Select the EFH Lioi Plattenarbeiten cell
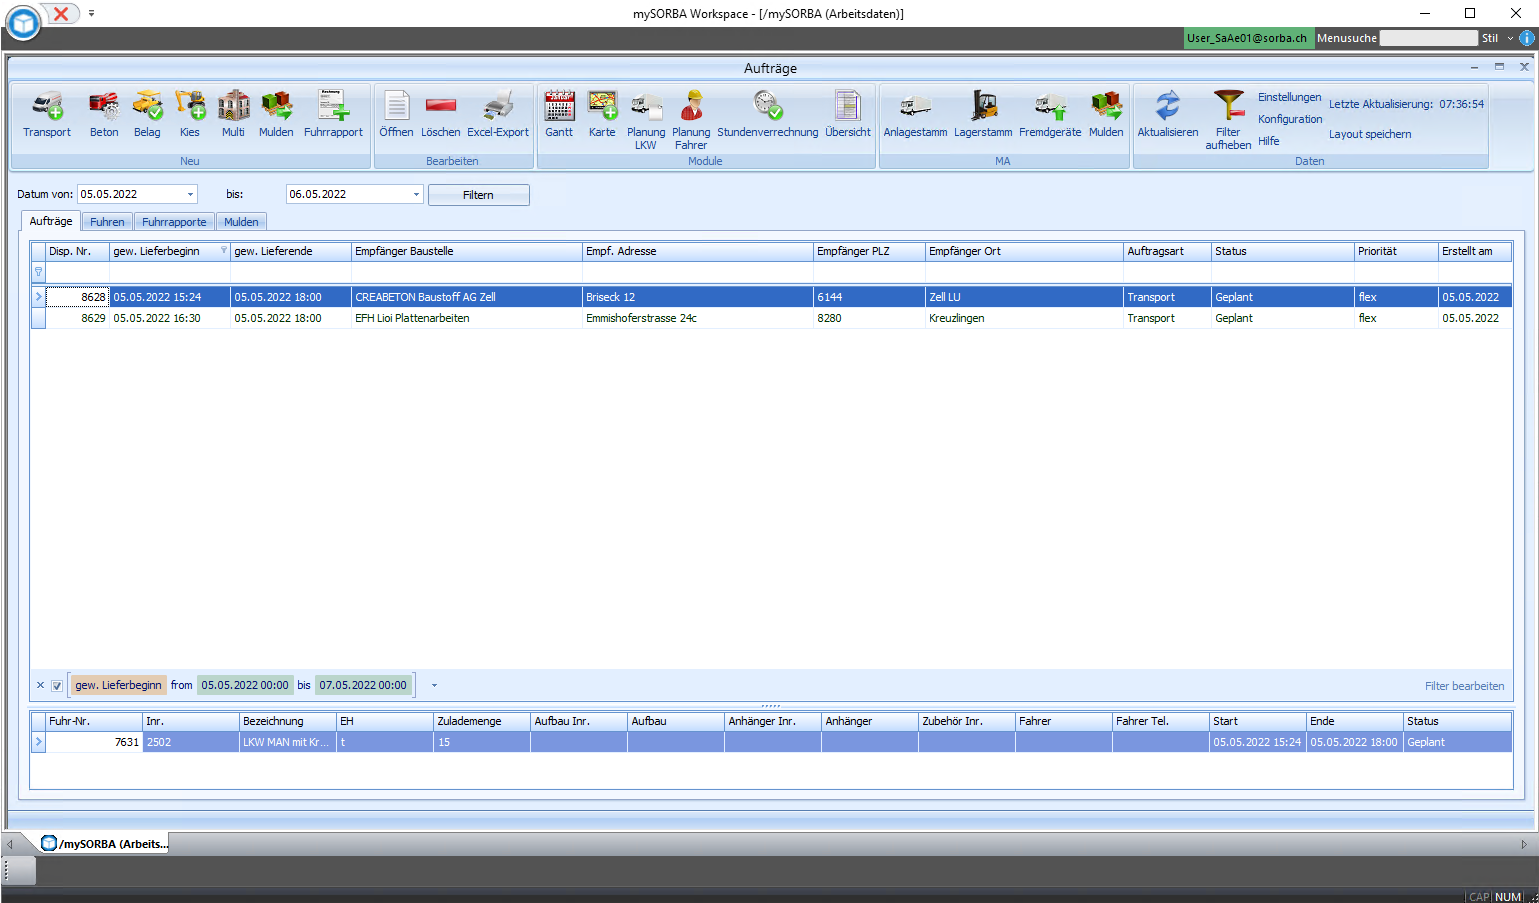Screen dimensions: 1539x903 coord(466,318)
